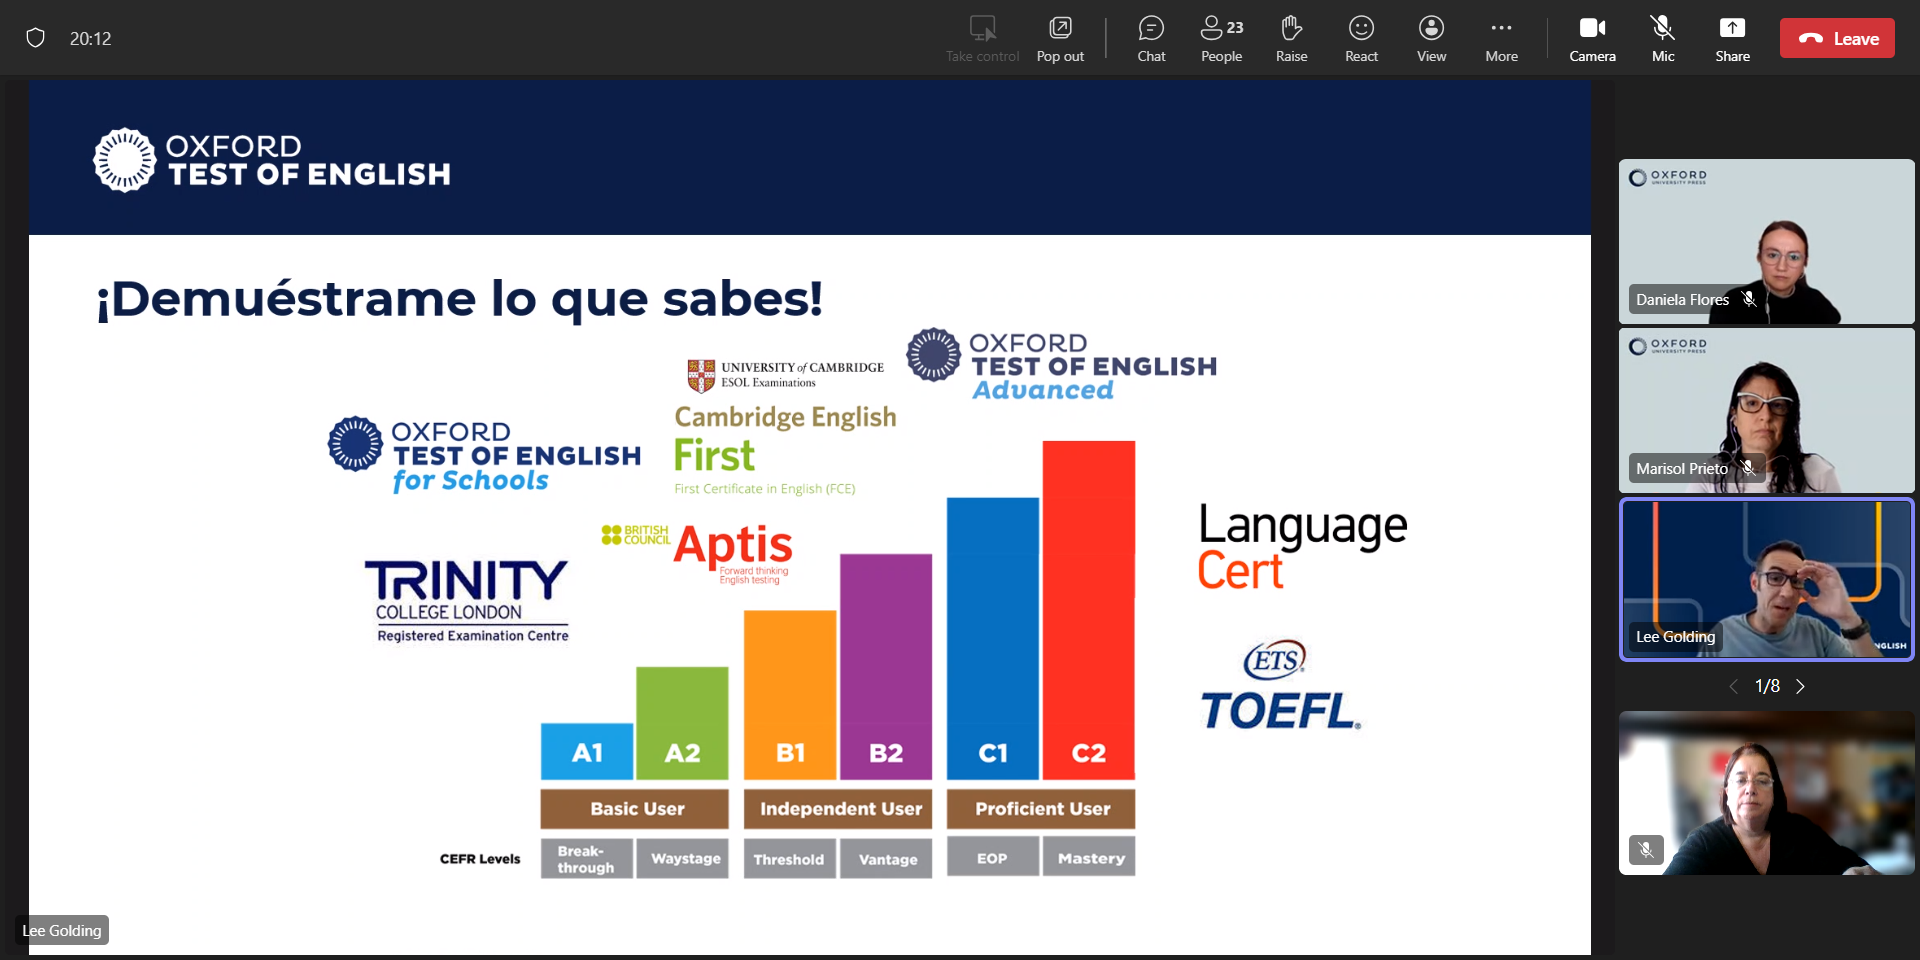Open the View layout options
The width and height of the screenshot is (1920, 960).
point(1431,39)
